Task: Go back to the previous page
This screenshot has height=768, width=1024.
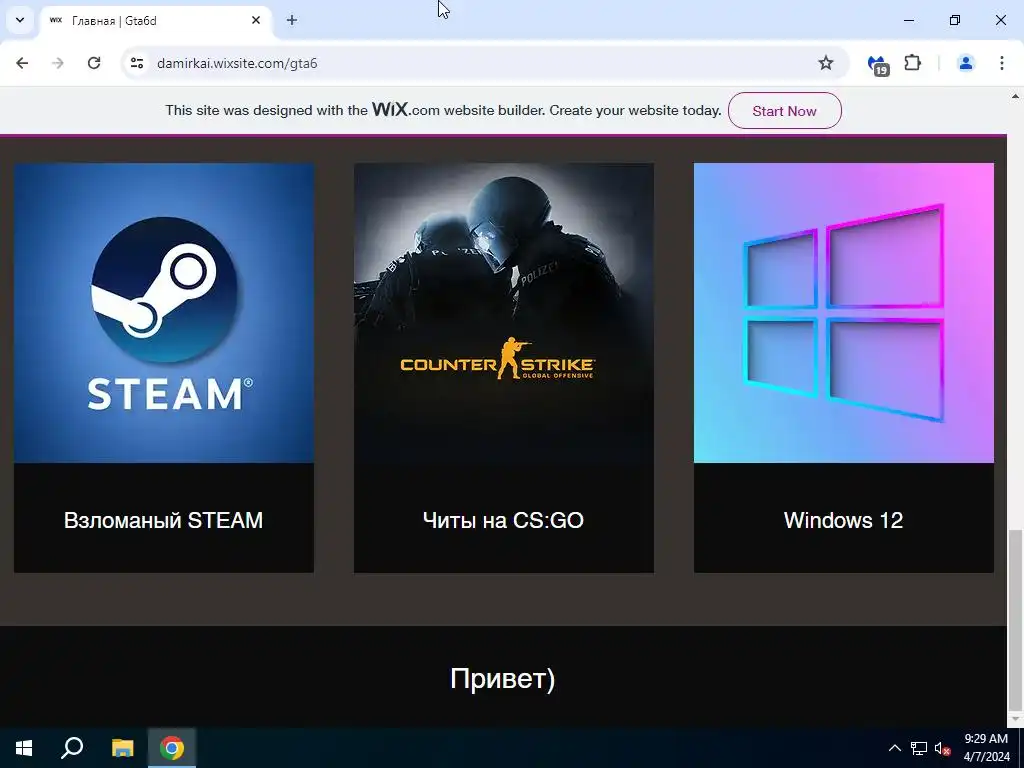Action: pos(22,63)
